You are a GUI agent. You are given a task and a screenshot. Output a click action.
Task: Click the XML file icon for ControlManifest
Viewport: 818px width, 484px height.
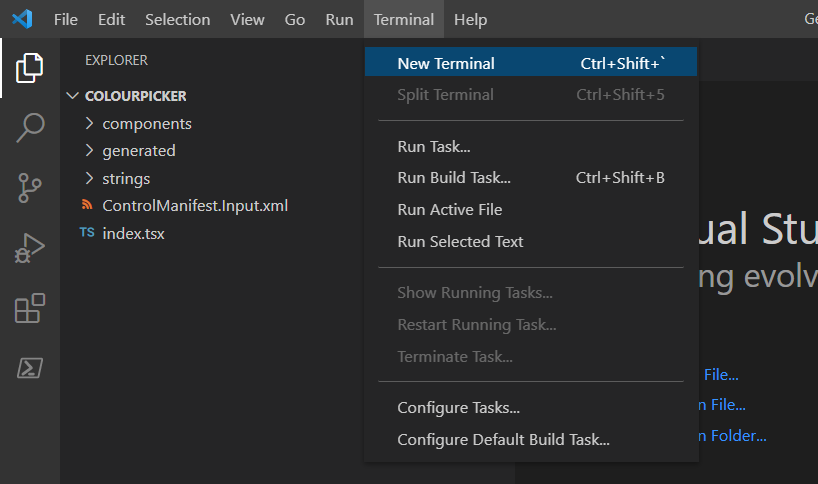click(87, 206)
